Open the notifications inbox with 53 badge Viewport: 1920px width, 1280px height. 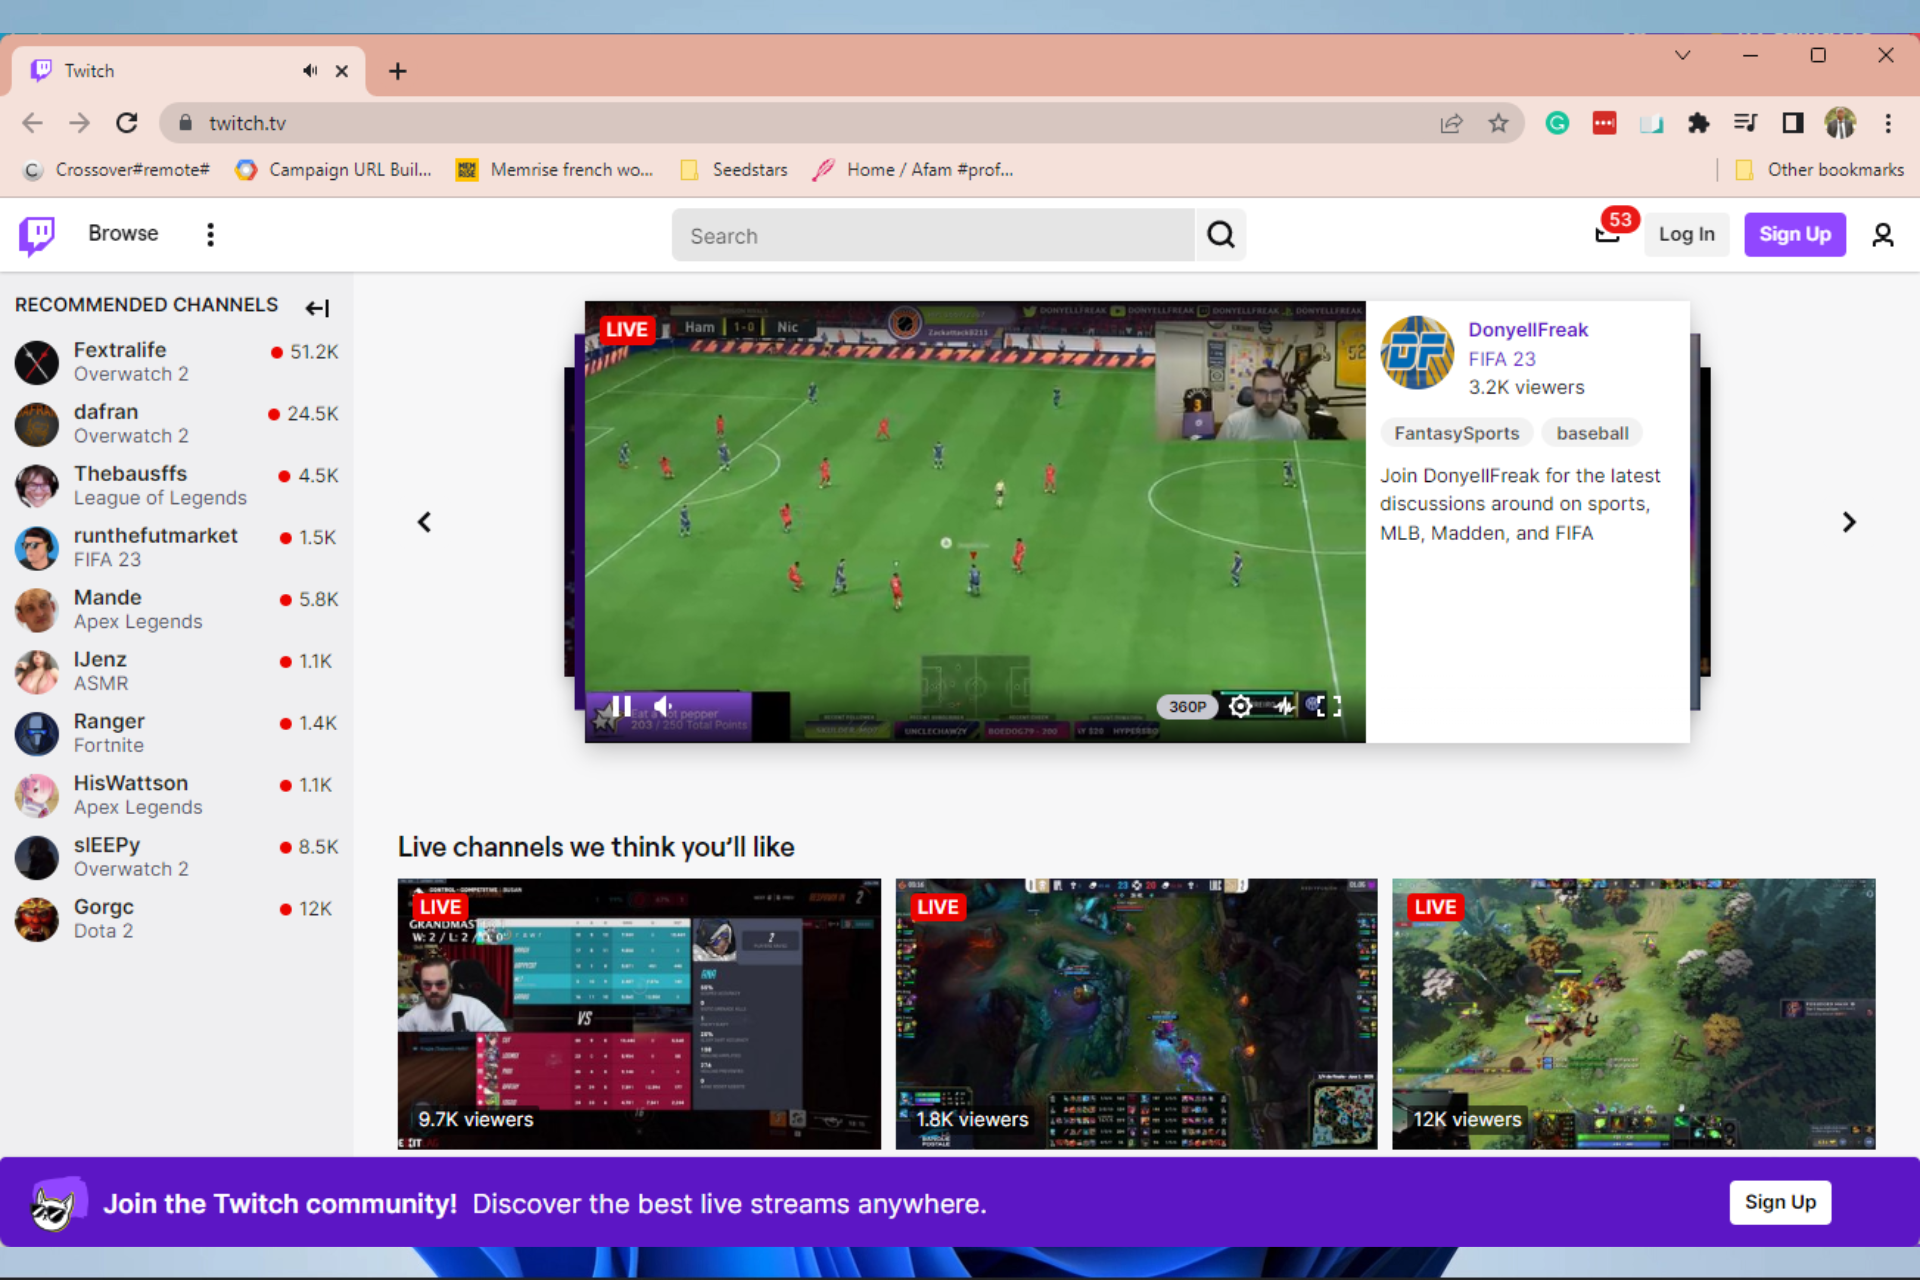click(1608, 235)
